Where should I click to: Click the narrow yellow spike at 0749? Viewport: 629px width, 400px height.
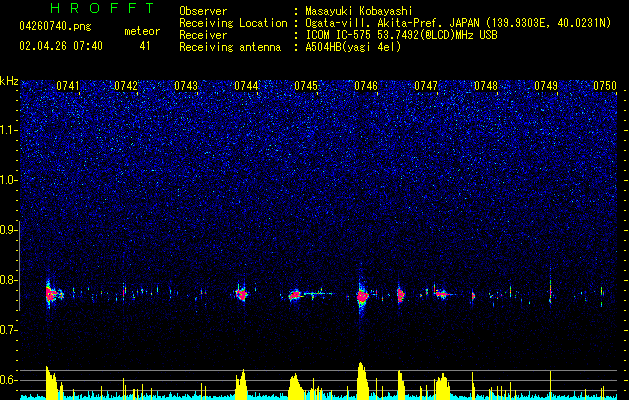tap(550, 383)
